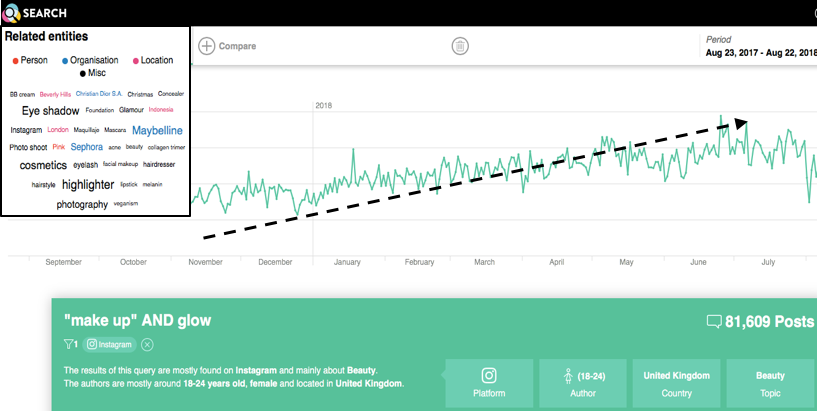
Task: Click the Location legend dot
Action: click(x=136, y=61)
